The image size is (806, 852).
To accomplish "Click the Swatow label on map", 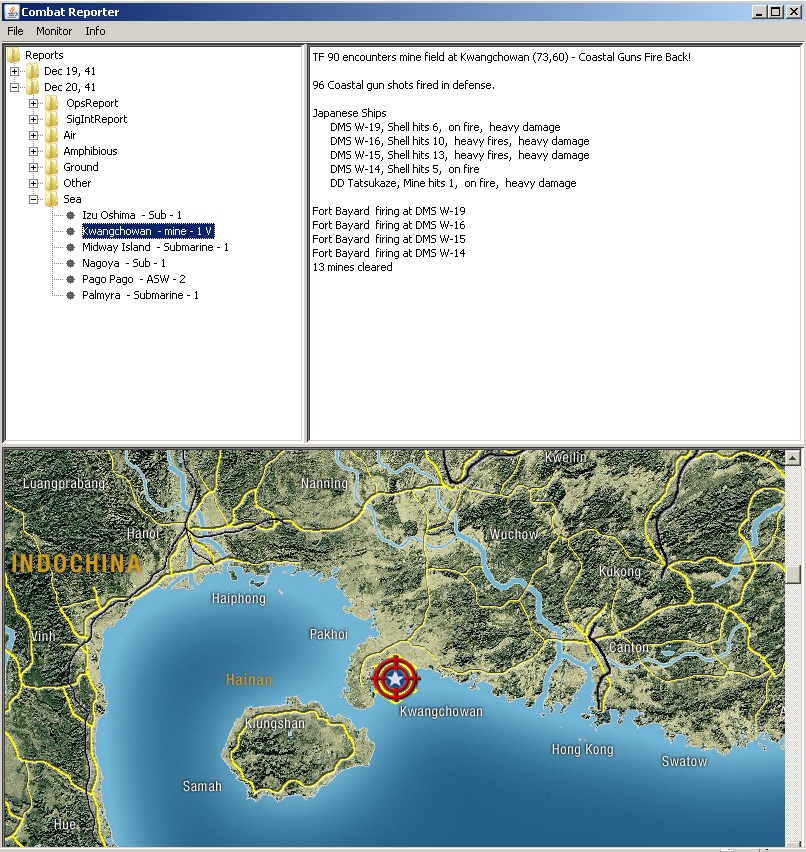I will 684,761.
